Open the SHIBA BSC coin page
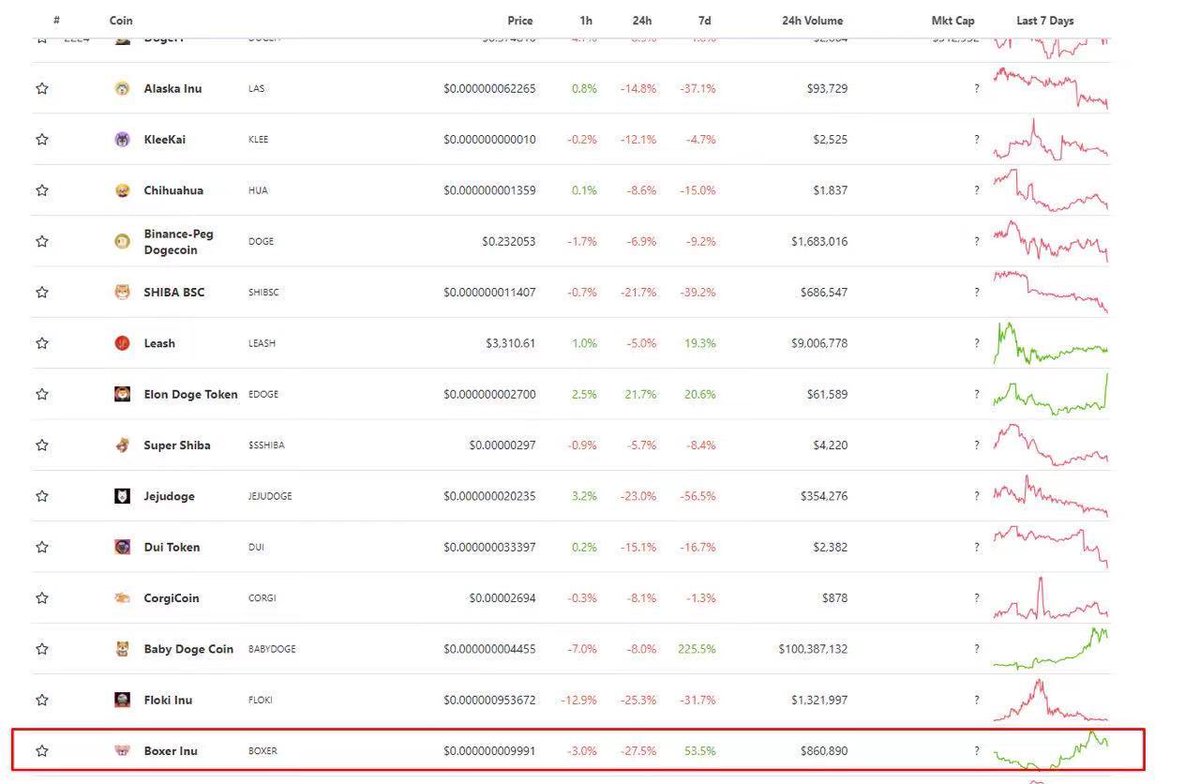This screenshot has width=1200, height=784. tap(174, 293)
